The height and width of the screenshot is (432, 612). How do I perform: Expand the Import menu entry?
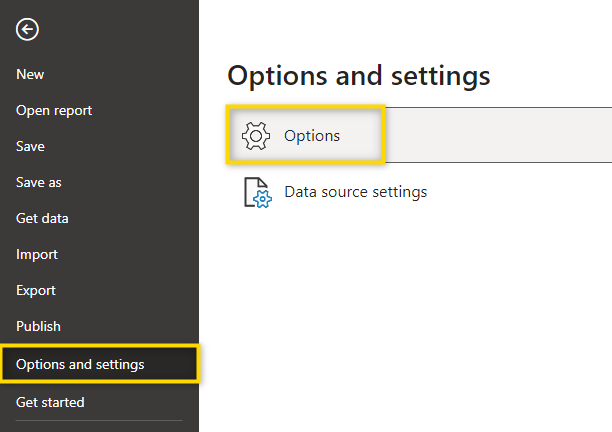[37, 254]
